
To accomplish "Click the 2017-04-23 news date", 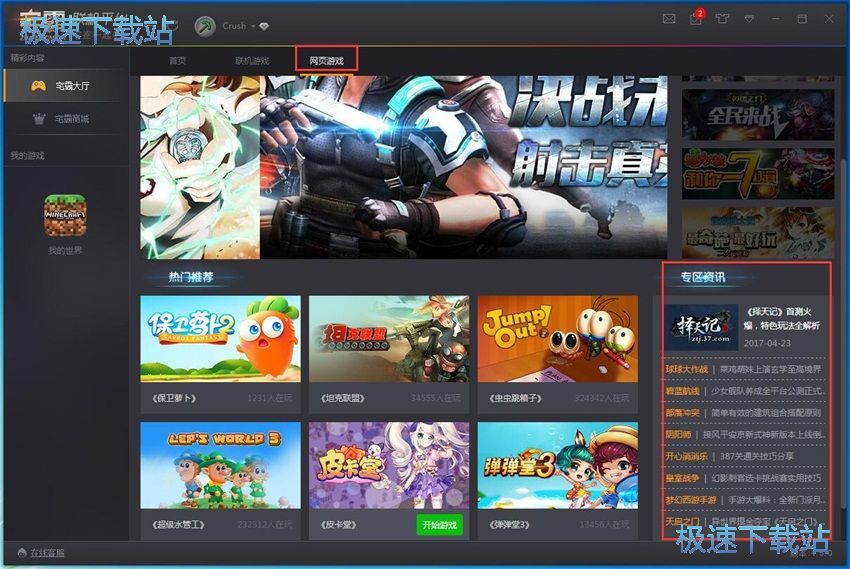I will [x=767, y=343].
